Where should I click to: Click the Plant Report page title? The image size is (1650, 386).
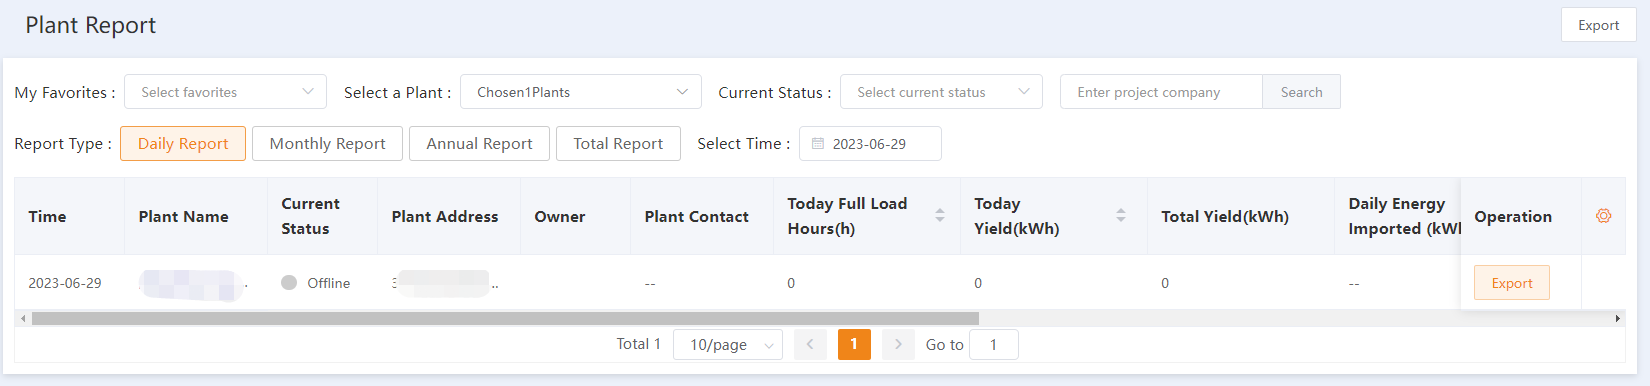pyautogui.click(x=91, y=25)
